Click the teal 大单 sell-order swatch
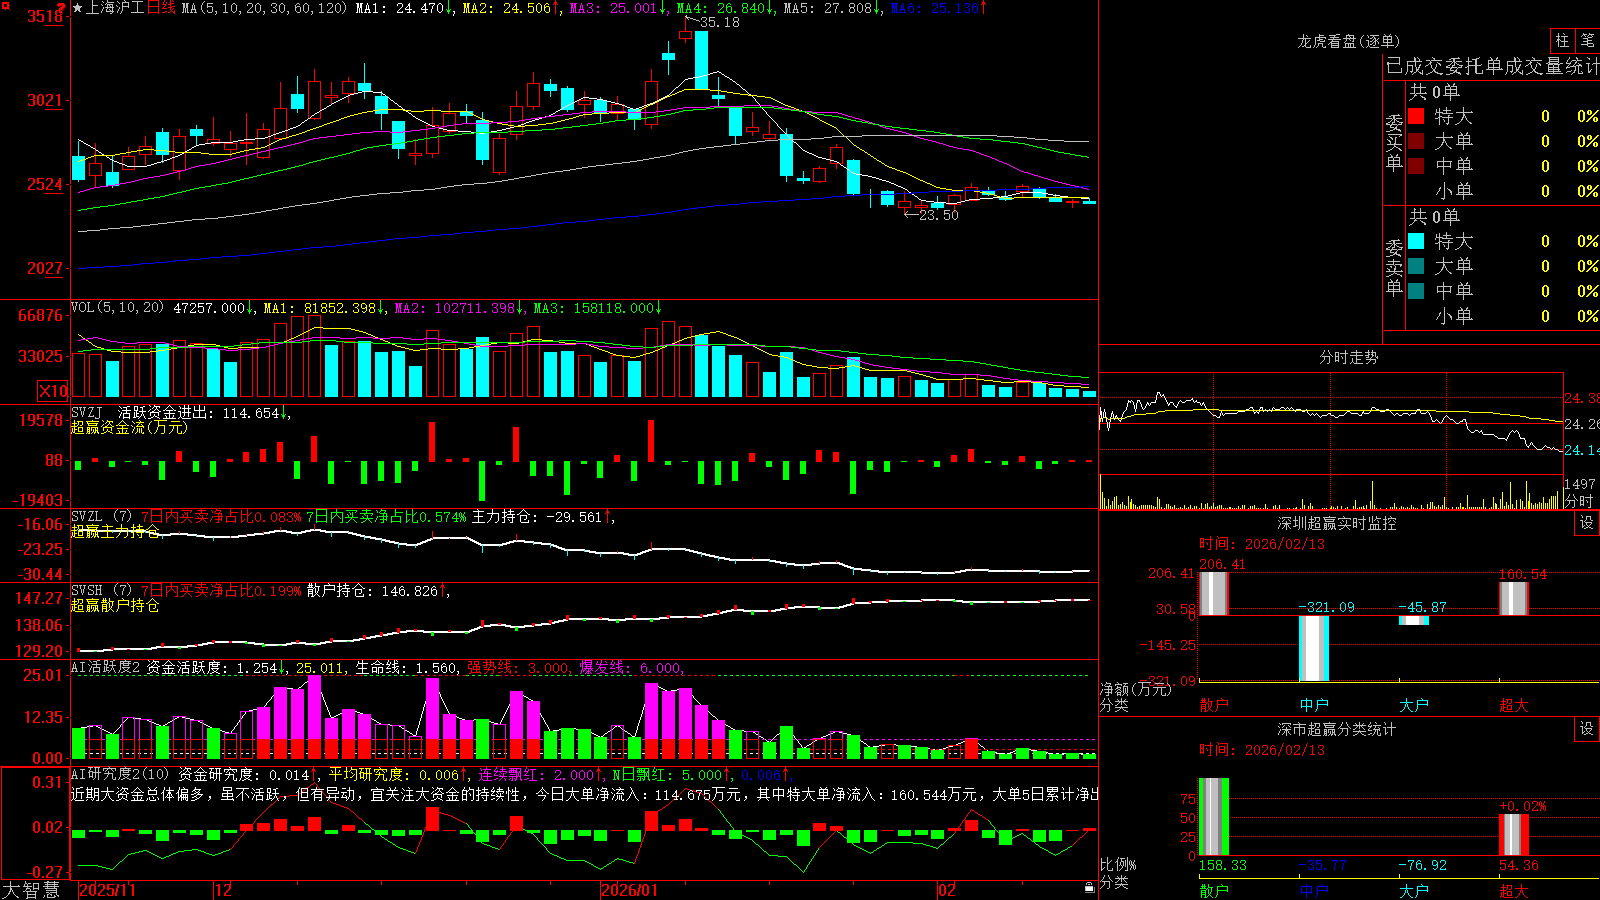The image size is (1600, 900). [x=1416, y=266]
